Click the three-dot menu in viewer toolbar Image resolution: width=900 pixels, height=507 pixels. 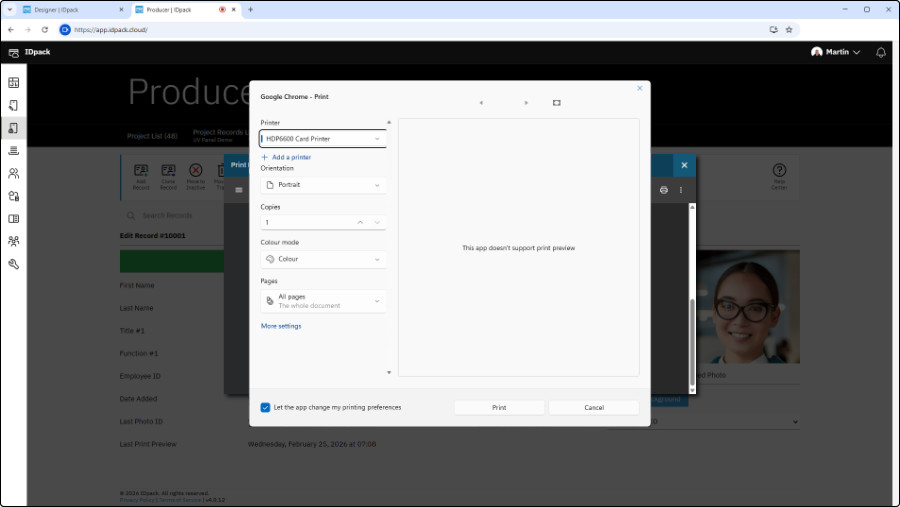681,190
